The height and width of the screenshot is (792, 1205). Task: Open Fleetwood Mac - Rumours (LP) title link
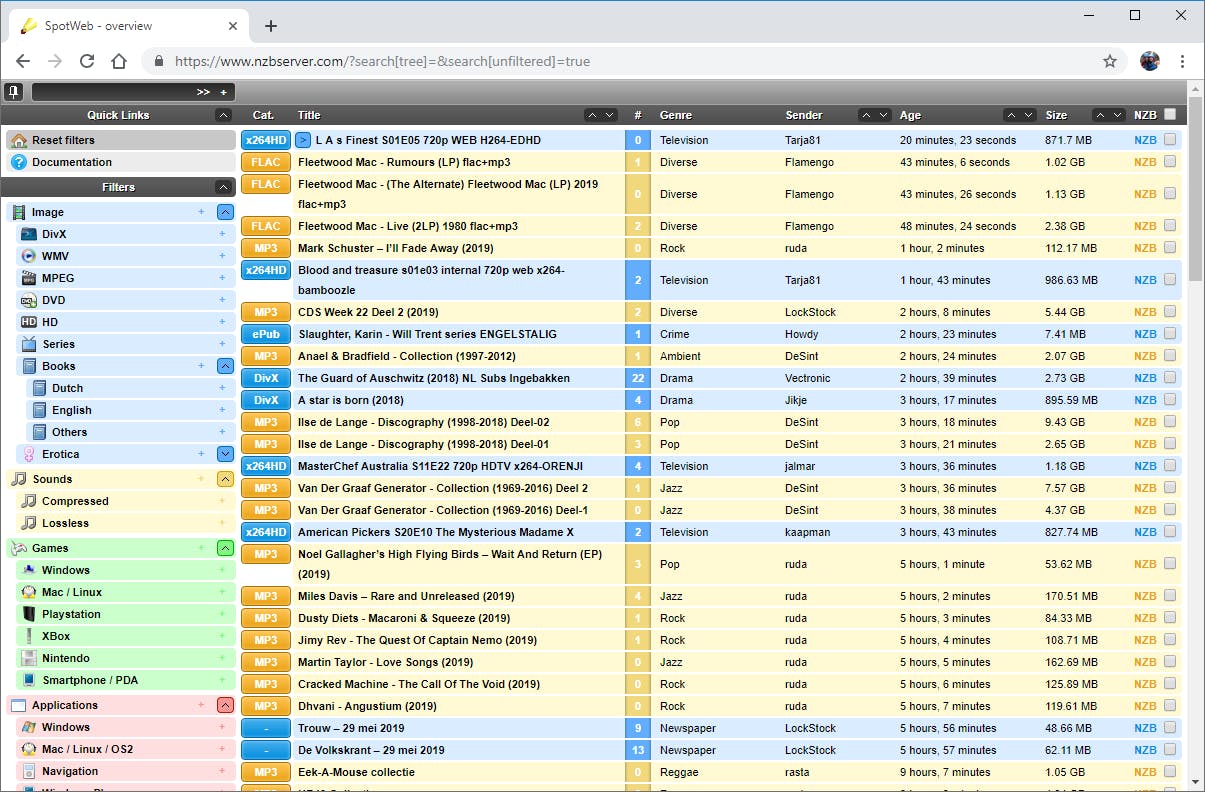tap(405, 162)
